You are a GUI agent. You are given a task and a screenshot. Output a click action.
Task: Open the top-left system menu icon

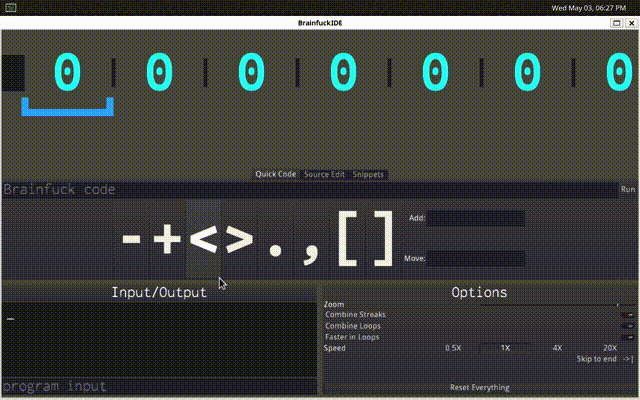(x=11, y=7)
